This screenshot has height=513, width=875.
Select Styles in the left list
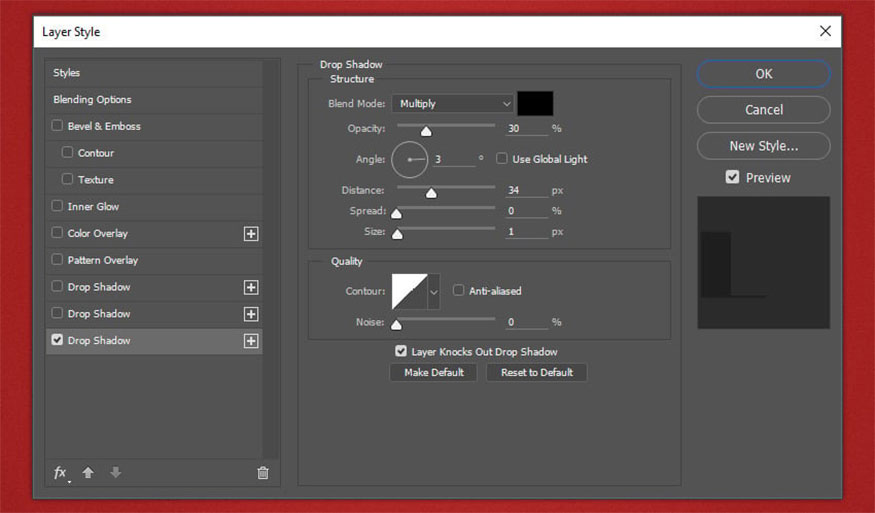67,73
